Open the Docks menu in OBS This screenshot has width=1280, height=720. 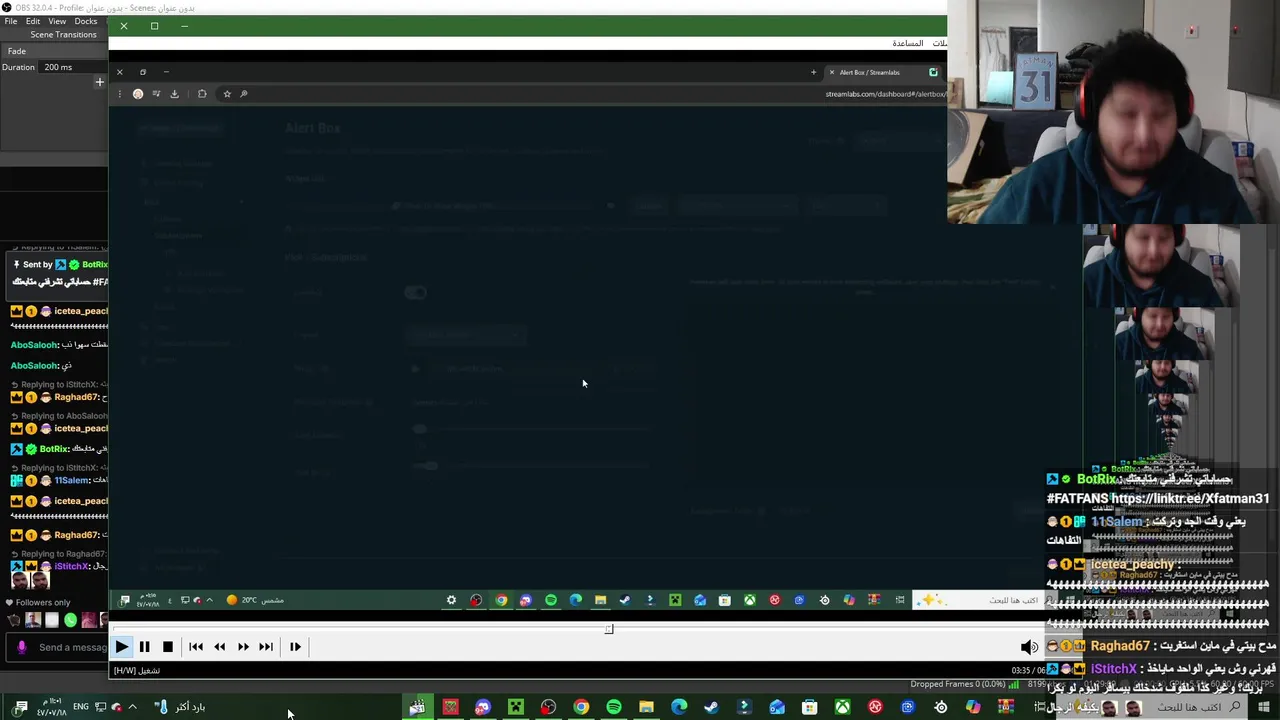[x=86, y=21]
